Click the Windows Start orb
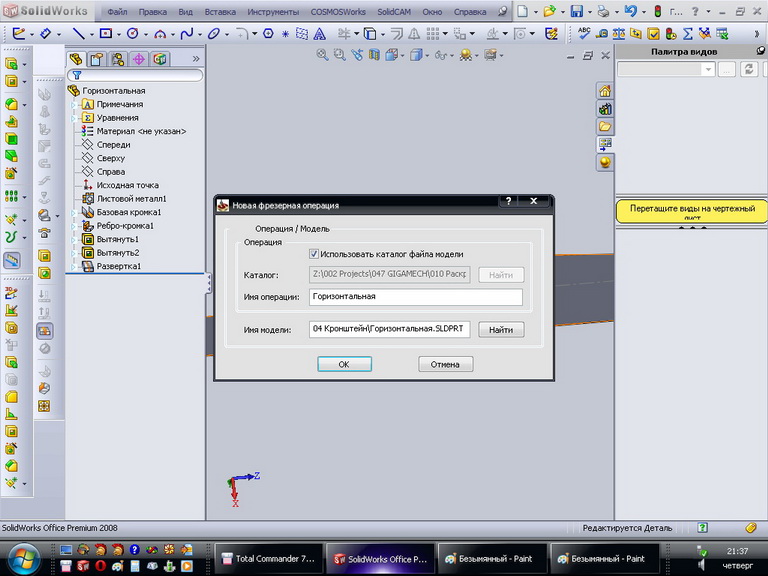The height and width of the screenshot is (576, 768). 24,559
